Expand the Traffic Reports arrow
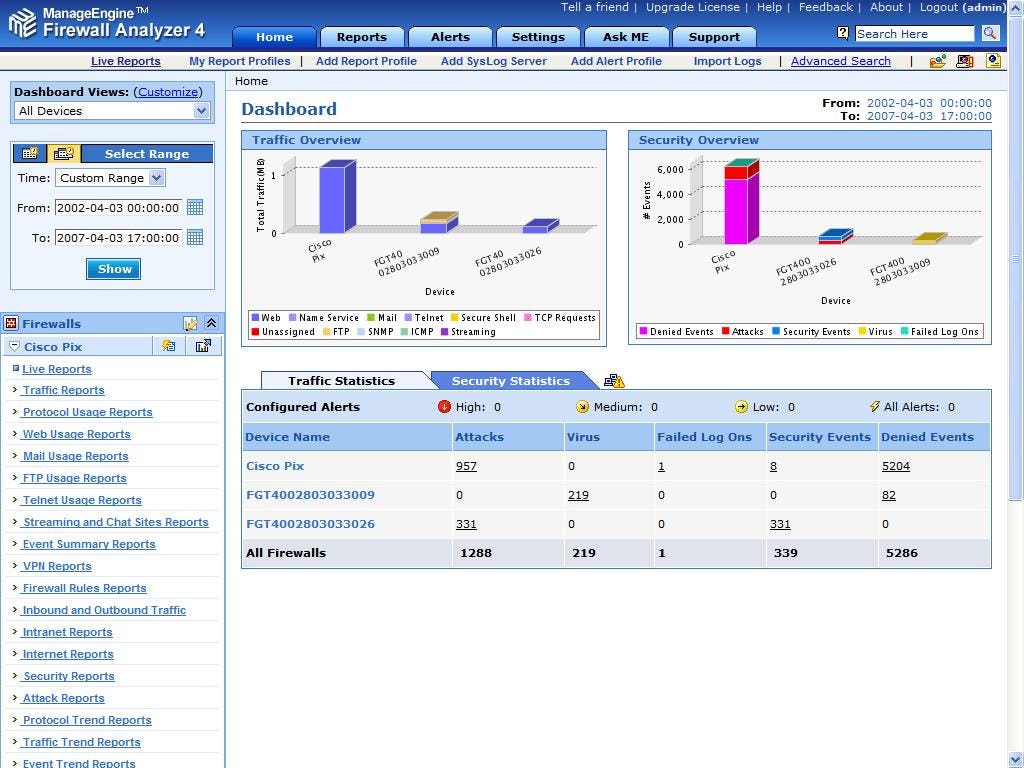The width and height of the screenshot is (1024, 768). (15, 389)
